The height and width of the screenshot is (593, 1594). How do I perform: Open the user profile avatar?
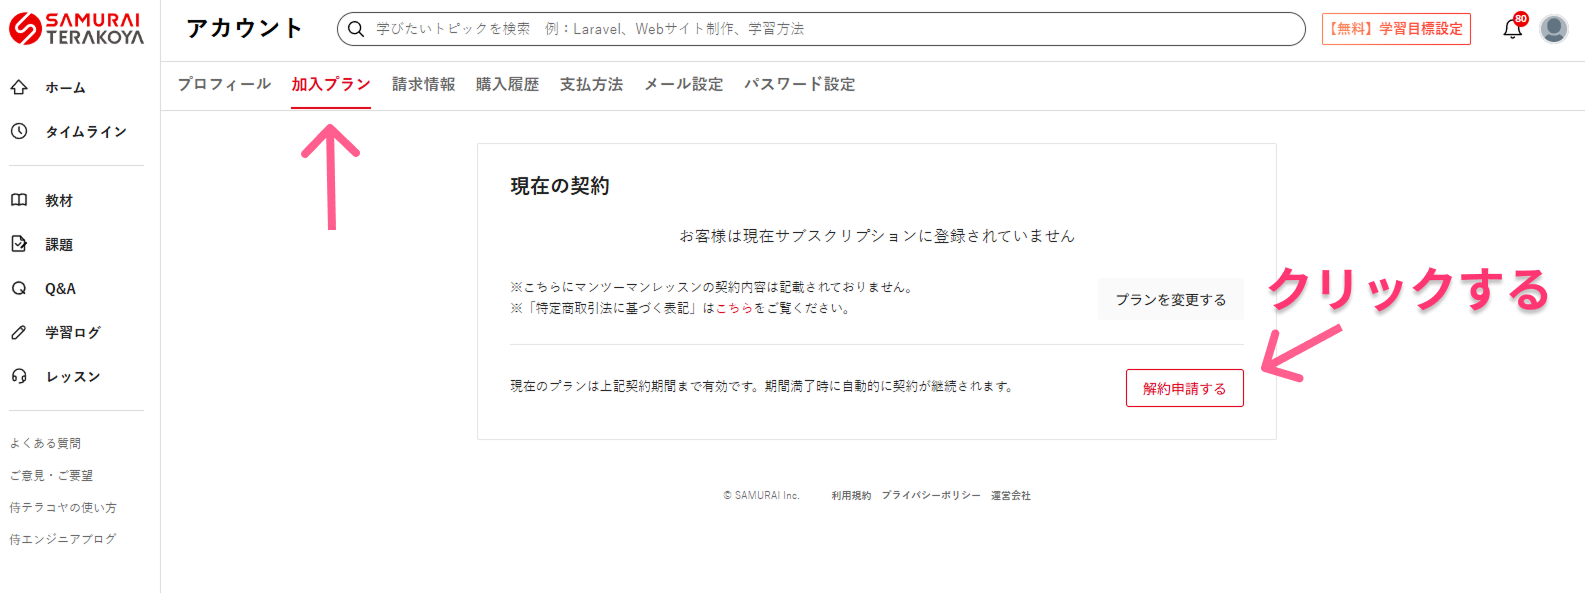pyautogui.click(x=1553, y=29)
